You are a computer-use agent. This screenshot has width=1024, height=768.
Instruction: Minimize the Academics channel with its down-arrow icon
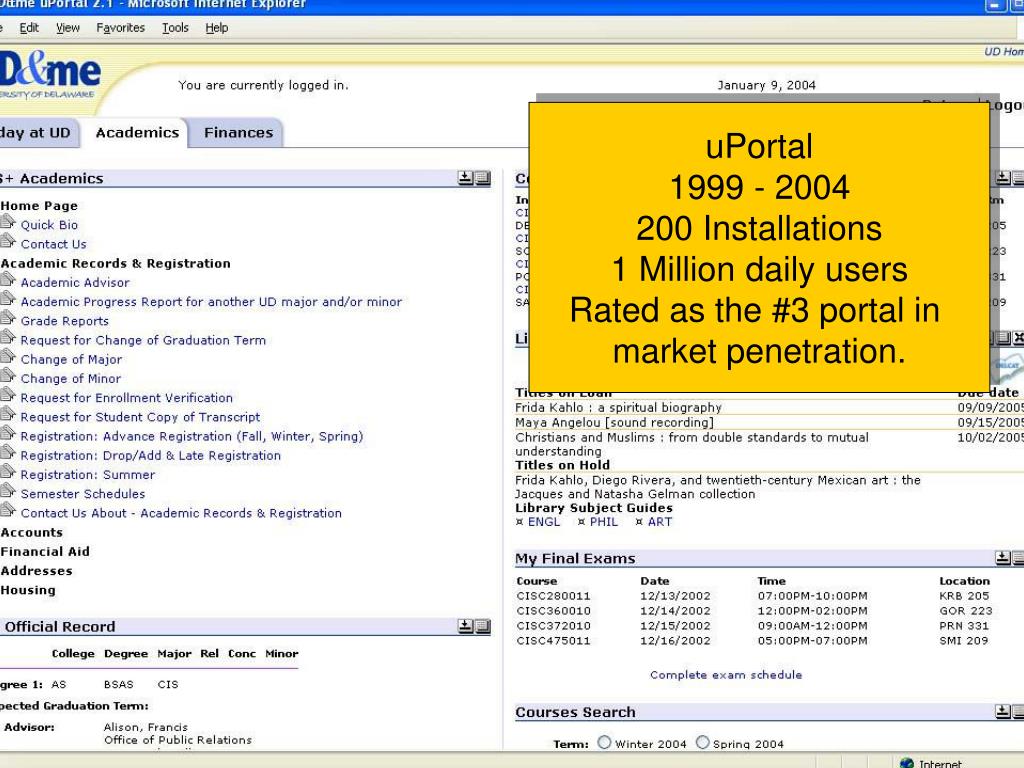[465, 178]
